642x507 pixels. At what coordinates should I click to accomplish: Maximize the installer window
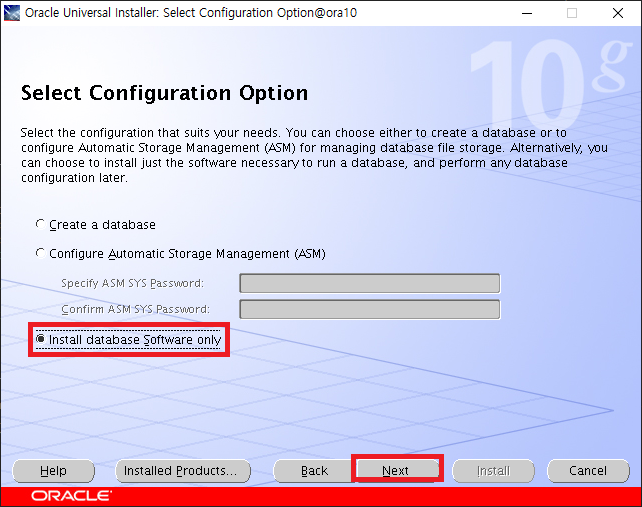pyautogui.click(x=572, y=13)
